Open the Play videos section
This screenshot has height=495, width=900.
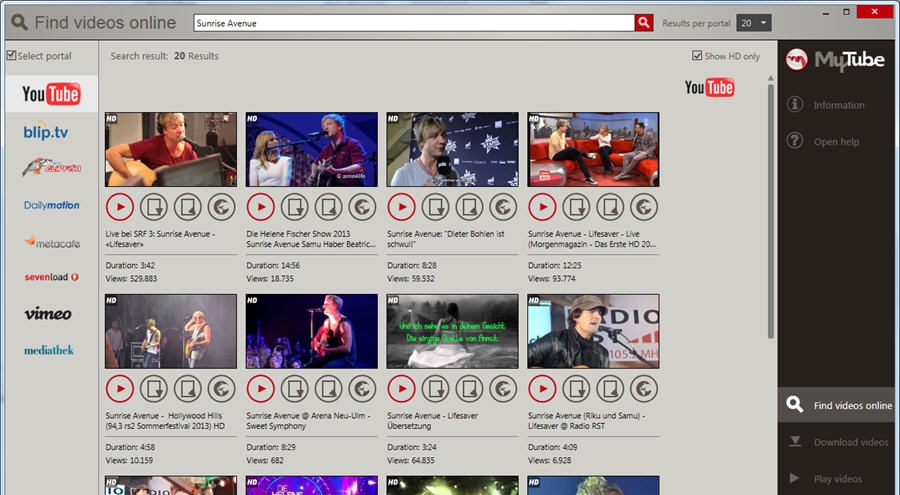coord(838,478)
